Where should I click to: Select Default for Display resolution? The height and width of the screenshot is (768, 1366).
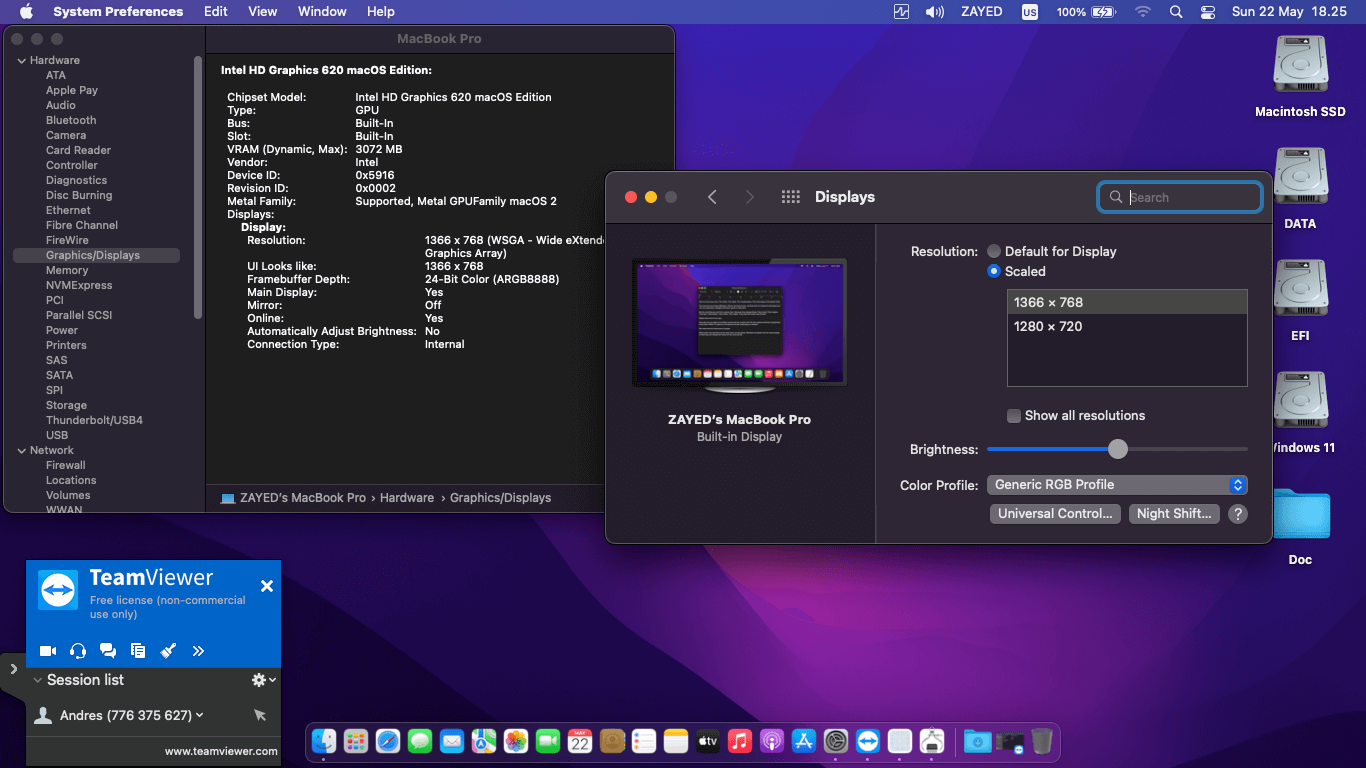(994, 251)
